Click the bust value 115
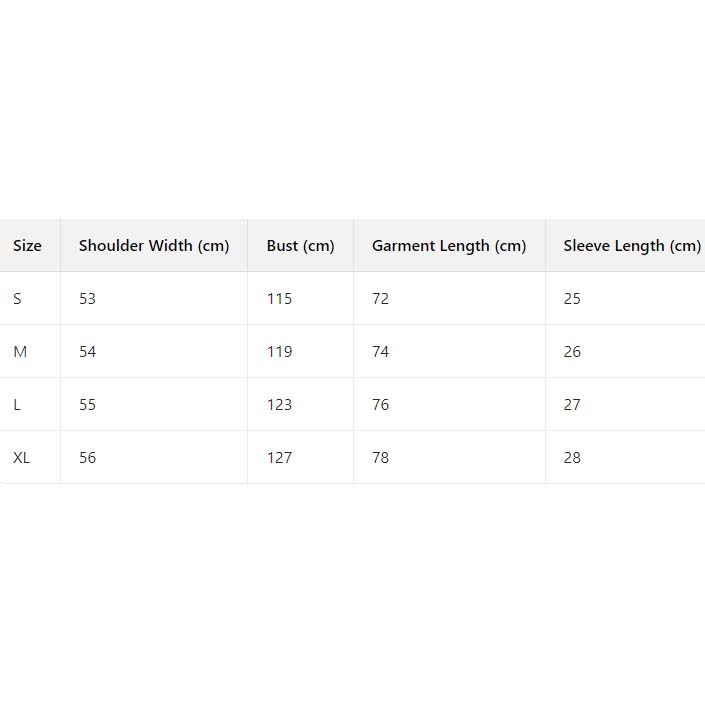705x705 pixels. point(279,299)
